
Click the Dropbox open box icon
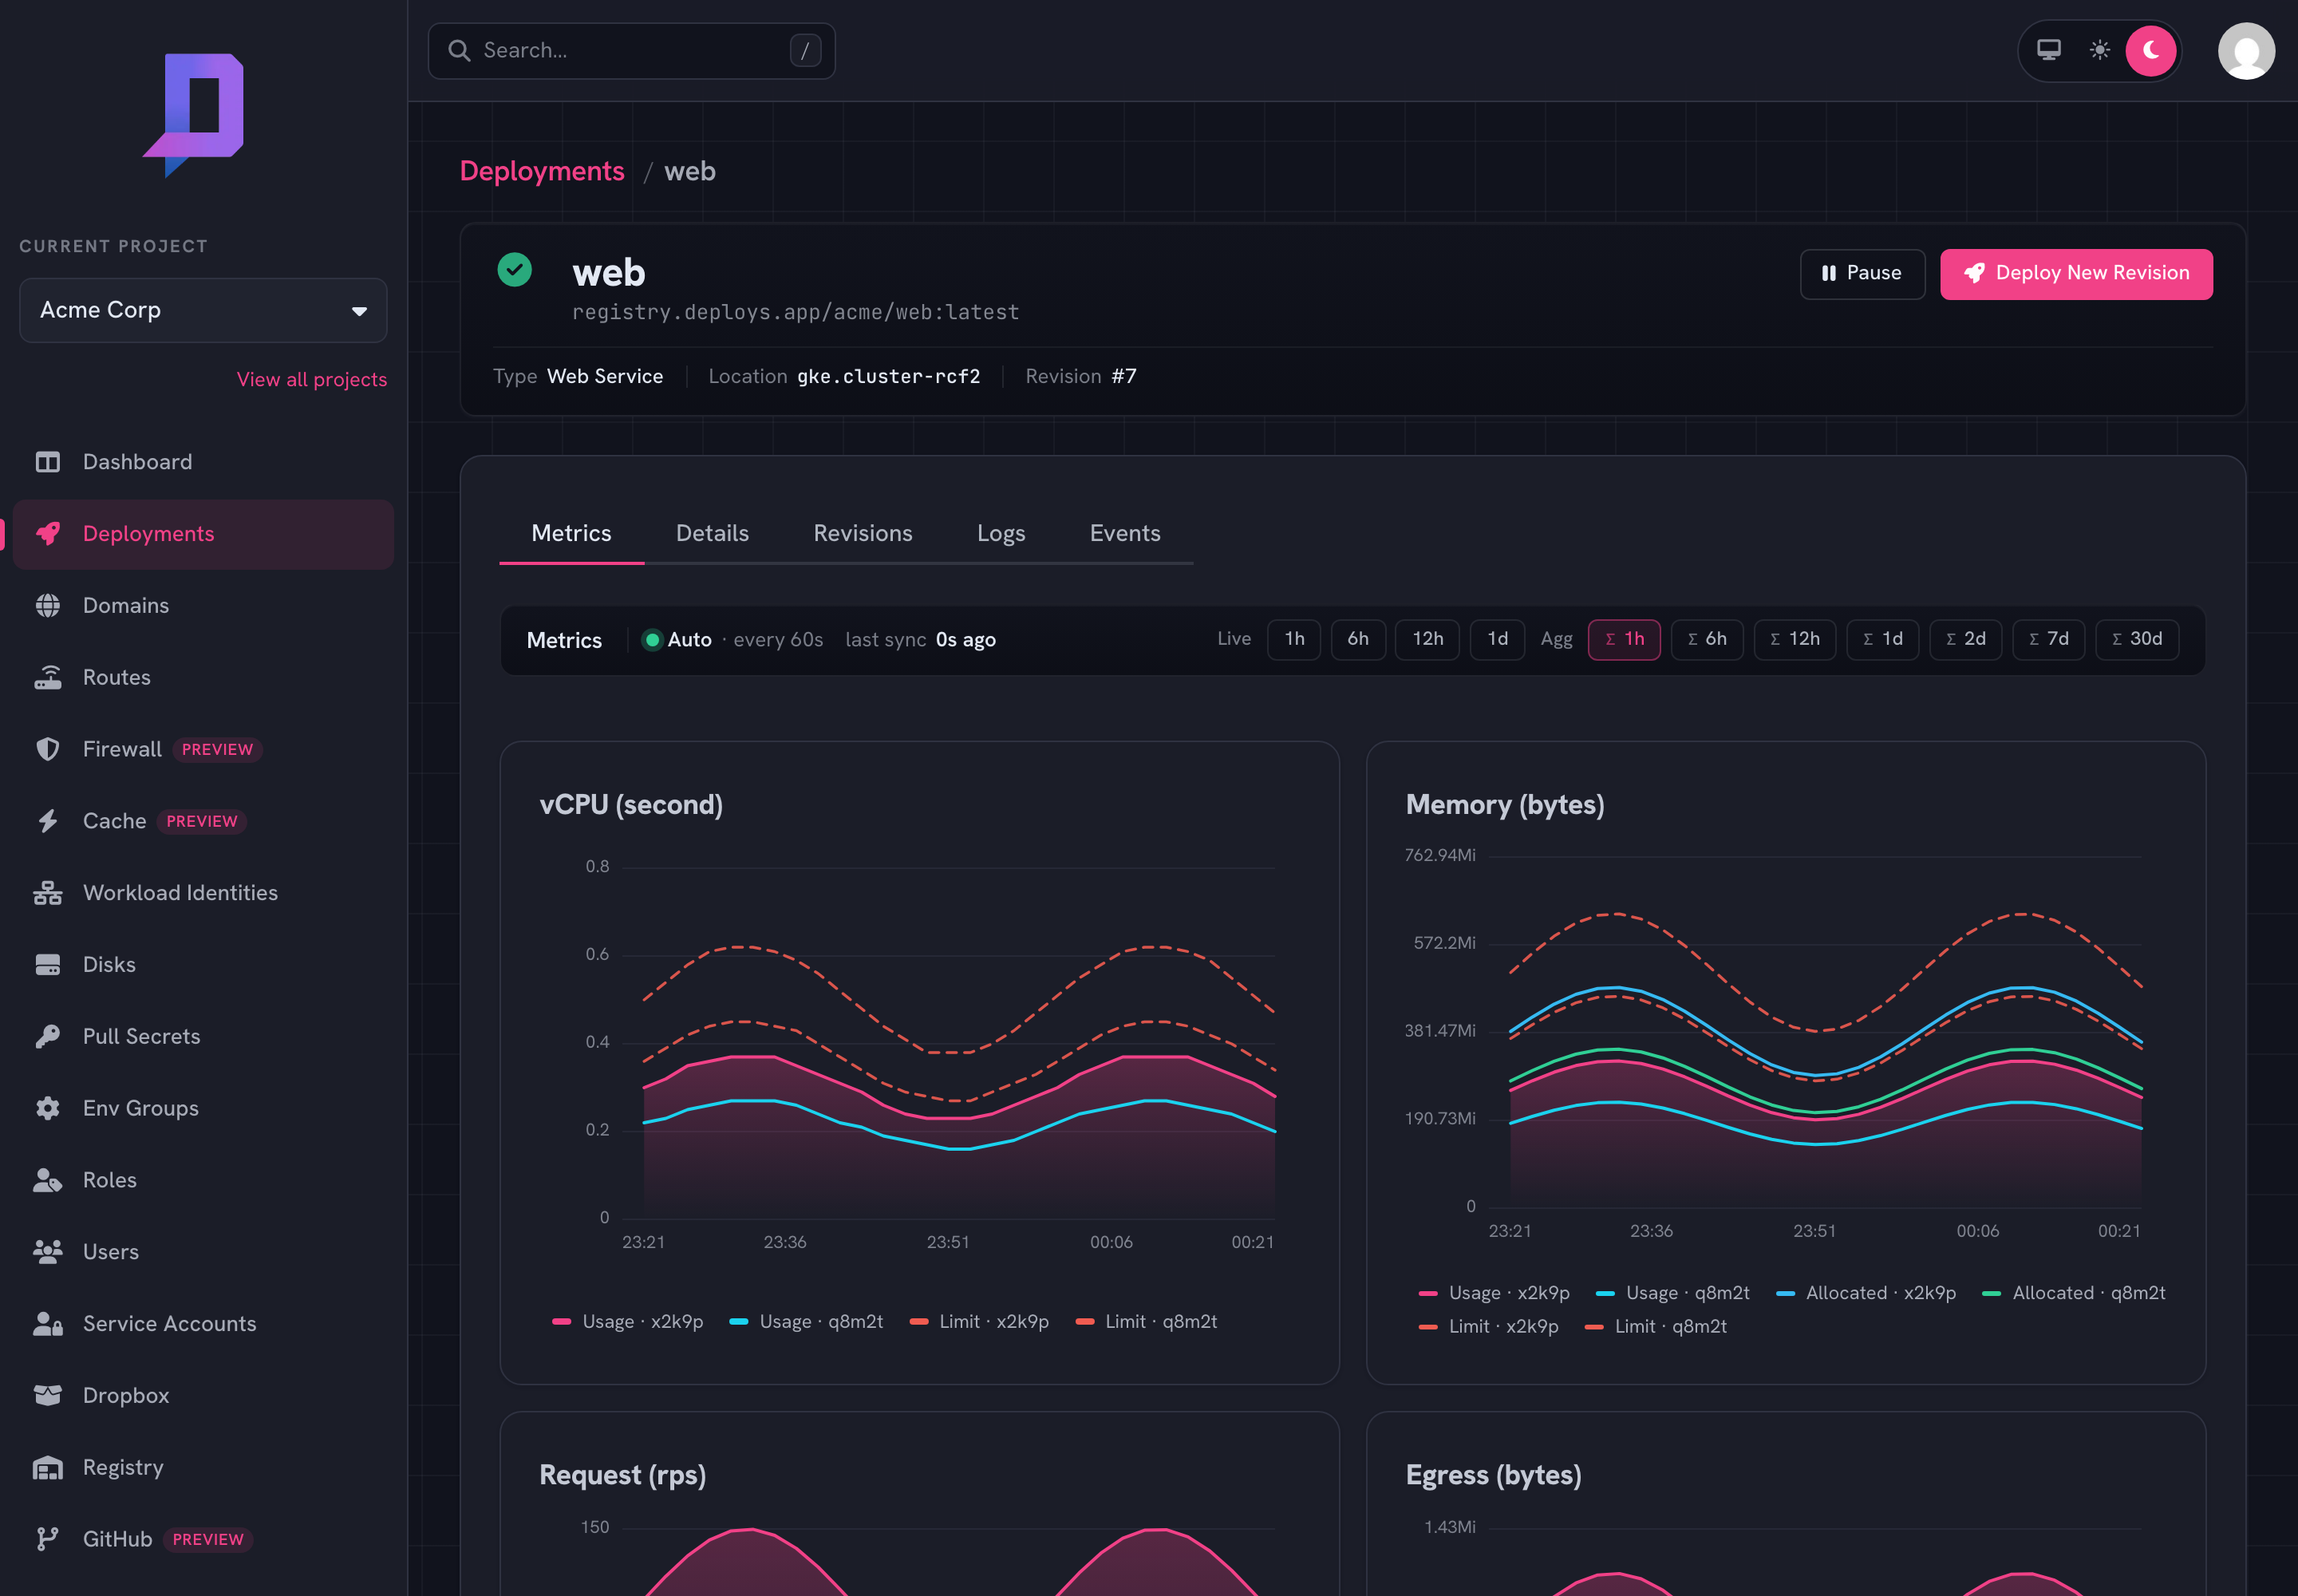coord(47,1396)
